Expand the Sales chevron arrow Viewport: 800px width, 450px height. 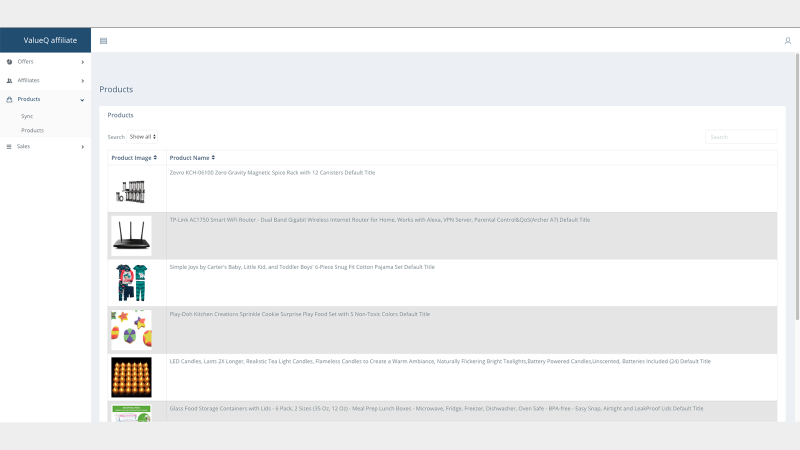click(83, 147)
